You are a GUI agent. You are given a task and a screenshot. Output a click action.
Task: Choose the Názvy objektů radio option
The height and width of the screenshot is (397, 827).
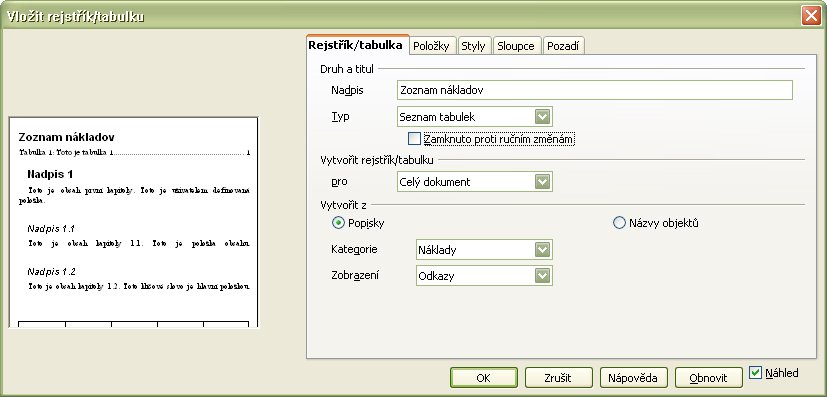[x=619, y=223]
